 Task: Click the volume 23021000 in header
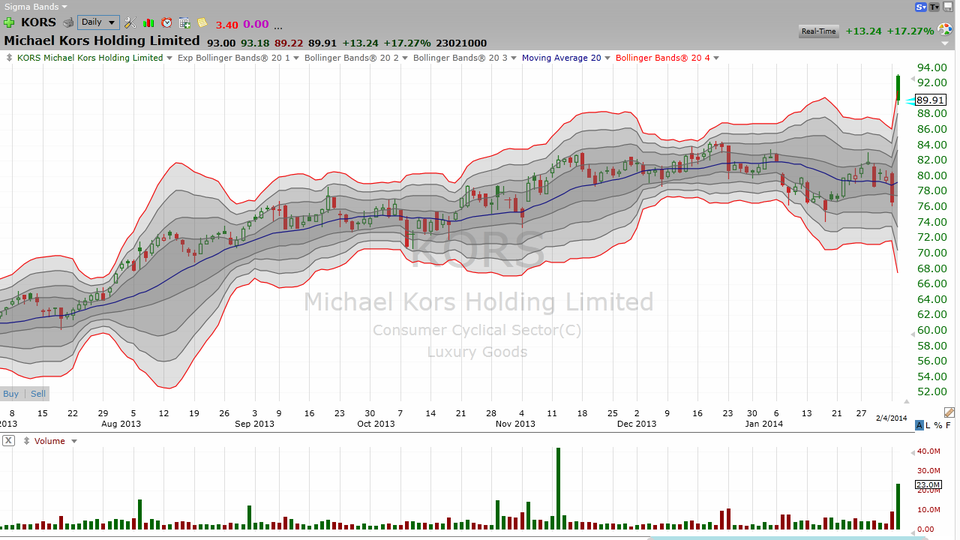[x=462, y=43]
